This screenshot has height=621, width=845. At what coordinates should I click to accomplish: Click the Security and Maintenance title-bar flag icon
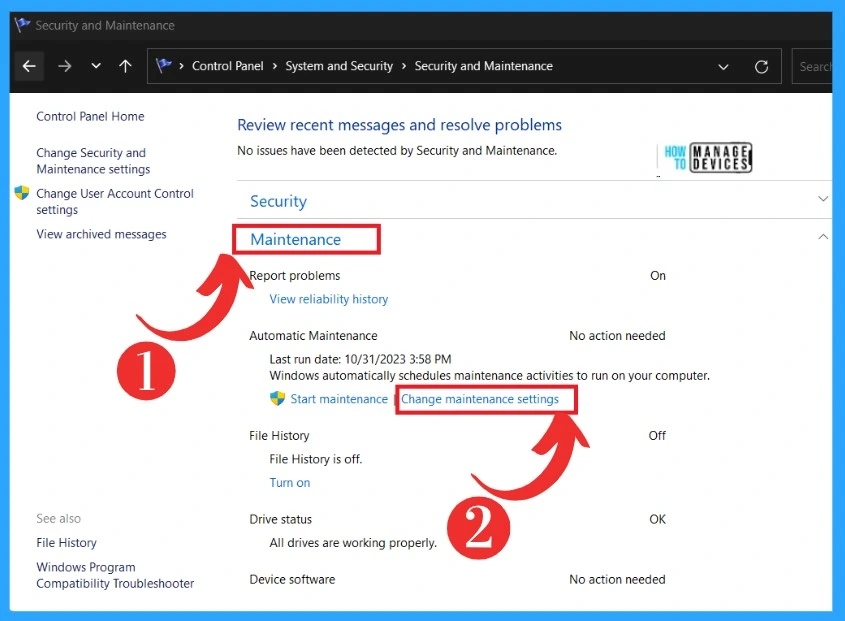pos(23,25)
